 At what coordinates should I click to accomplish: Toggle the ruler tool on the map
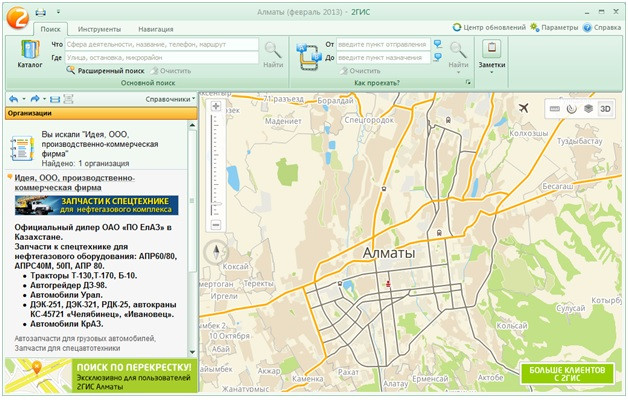554,108
